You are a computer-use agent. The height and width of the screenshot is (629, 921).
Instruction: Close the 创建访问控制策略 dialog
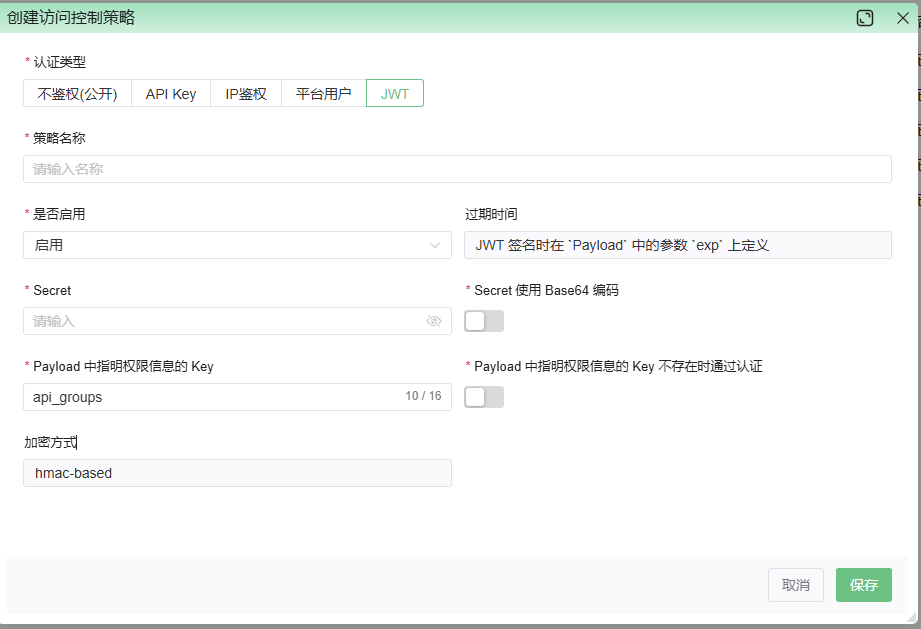point(902,18)
